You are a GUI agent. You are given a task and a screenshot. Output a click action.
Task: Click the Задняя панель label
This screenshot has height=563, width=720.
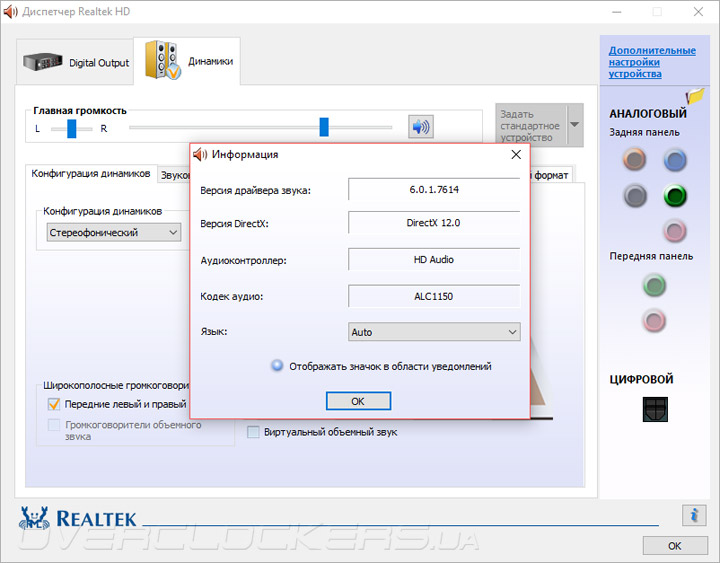click(644, 132)
